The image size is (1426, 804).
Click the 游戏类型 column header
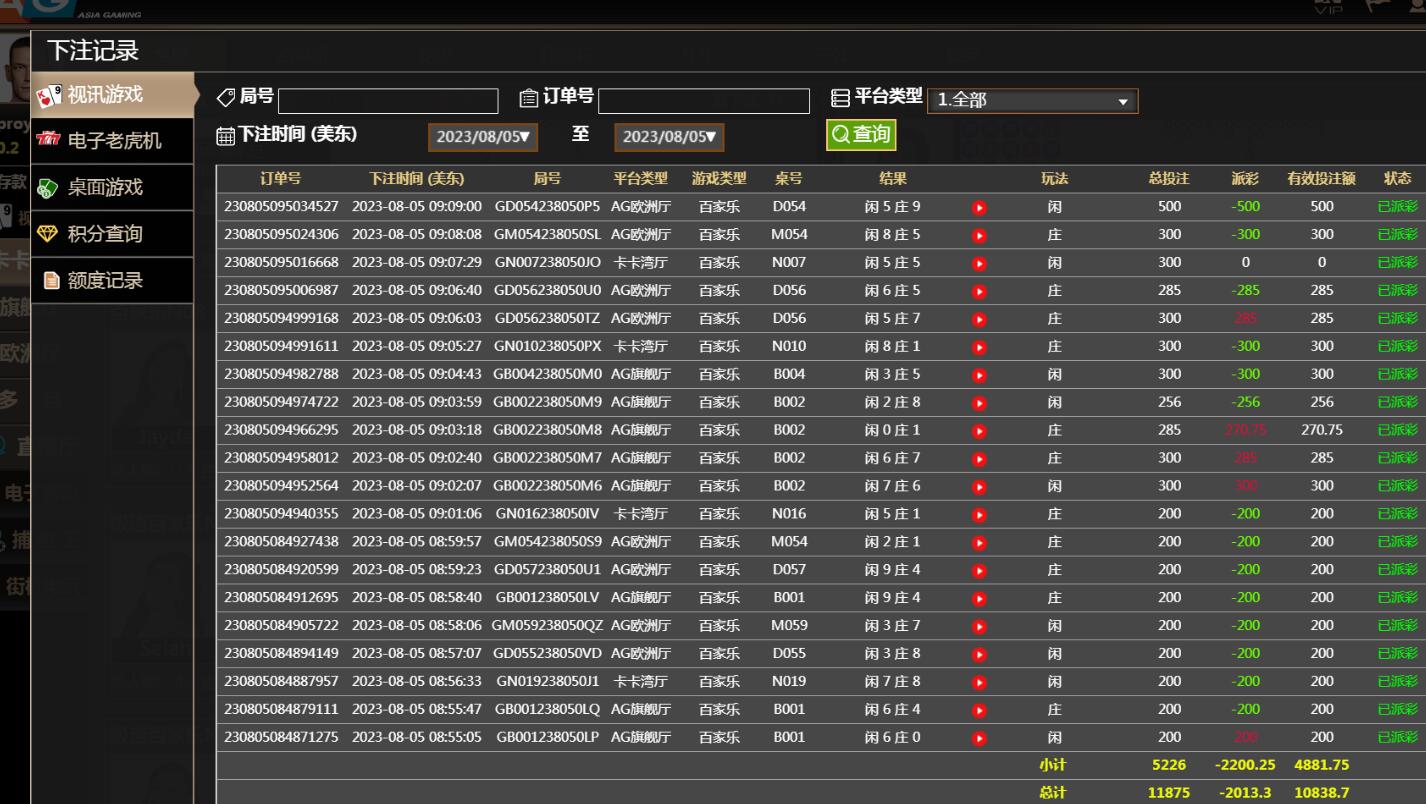tap(719, 179)
